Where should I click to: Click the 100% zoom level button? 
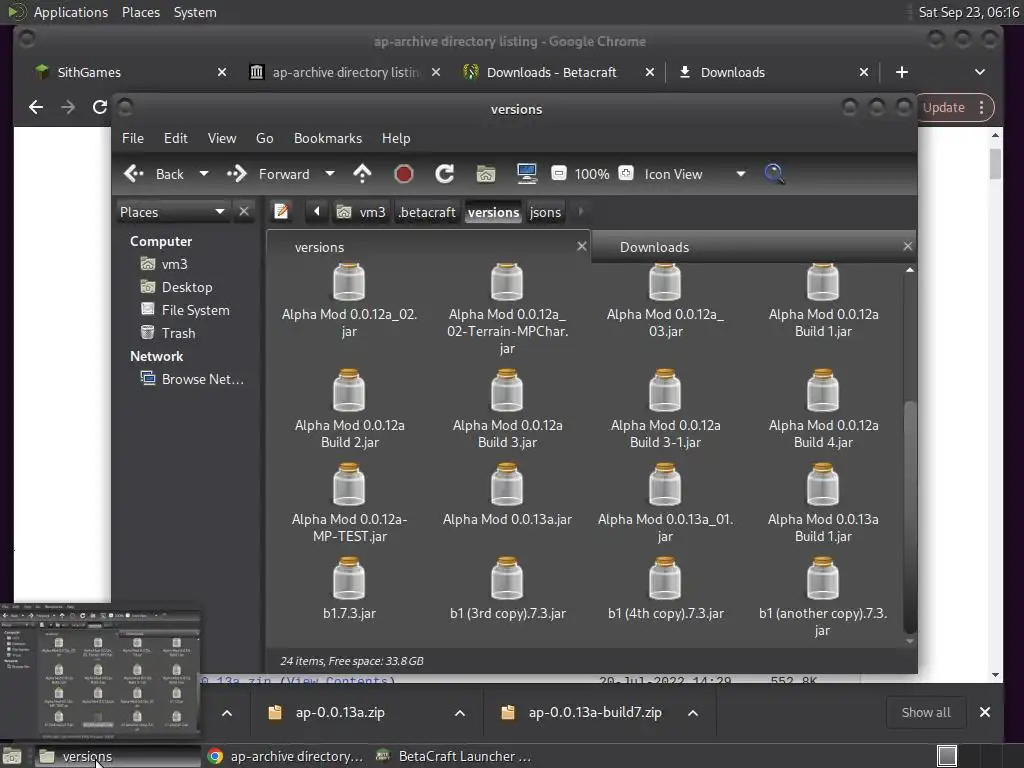coord(592,174)
